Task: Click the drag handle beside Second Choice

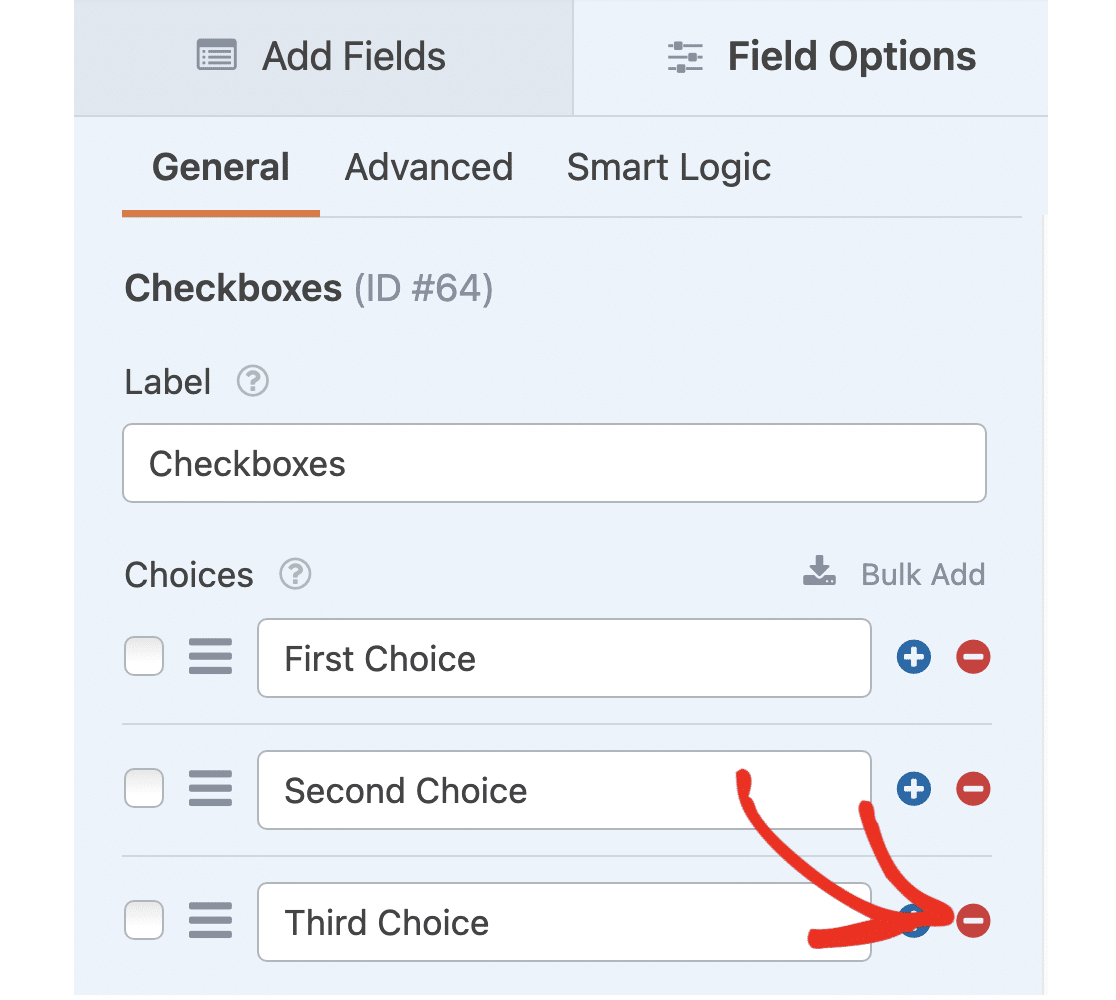Action: (x=210, y=789)
